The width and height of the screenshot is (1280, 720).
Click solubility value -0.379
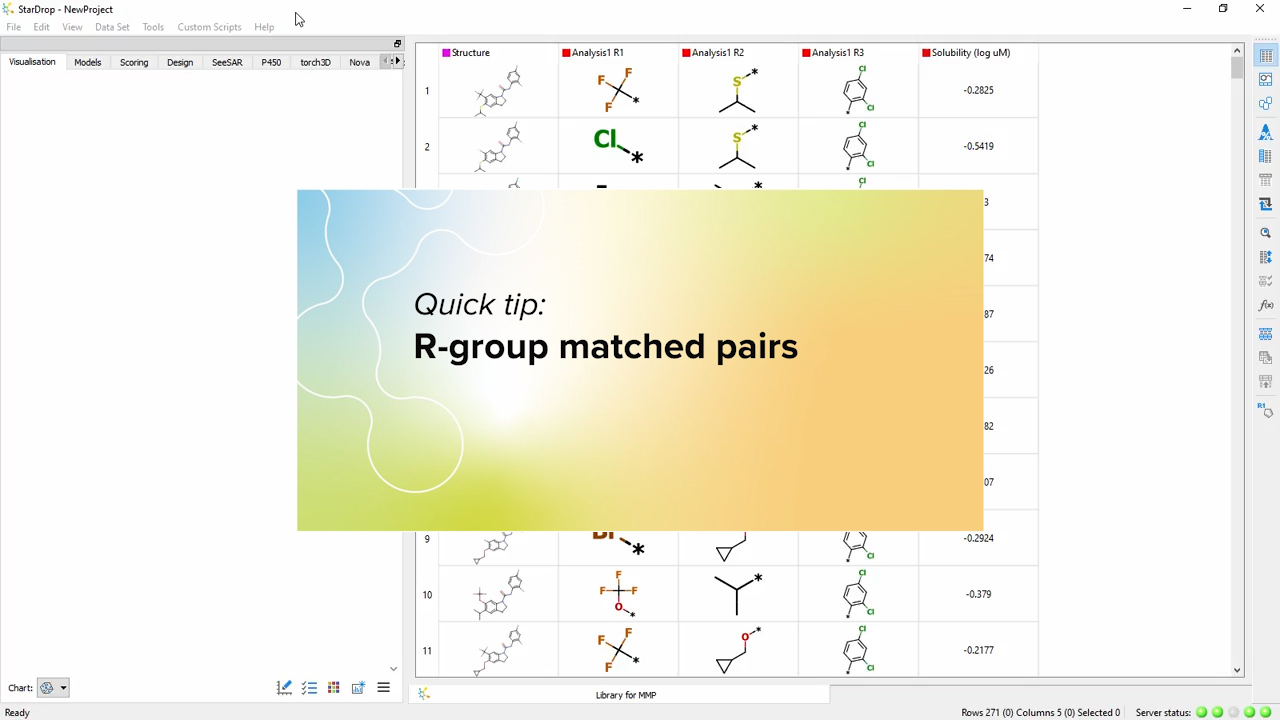[978, 594]
